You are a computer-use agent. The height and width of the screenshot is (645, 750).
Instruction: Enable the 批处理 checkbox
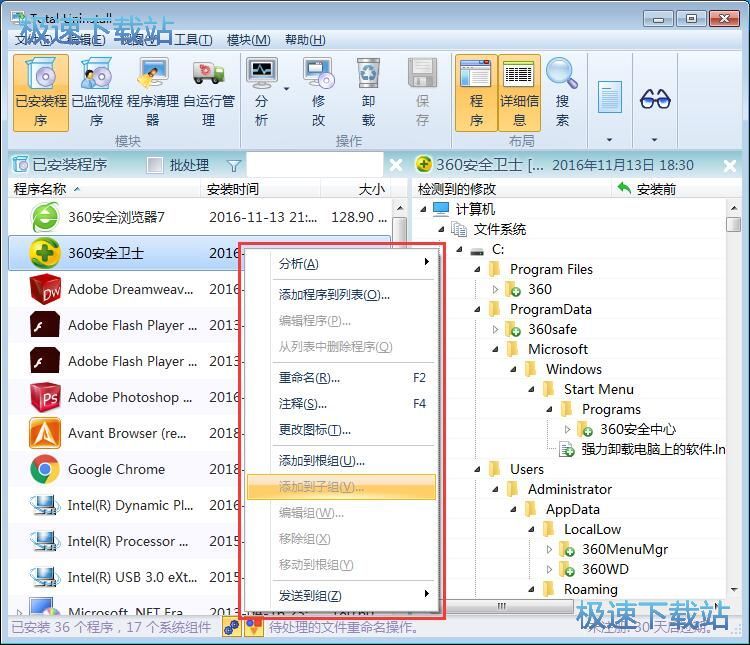pyautogui.click(x=154, y=165)
